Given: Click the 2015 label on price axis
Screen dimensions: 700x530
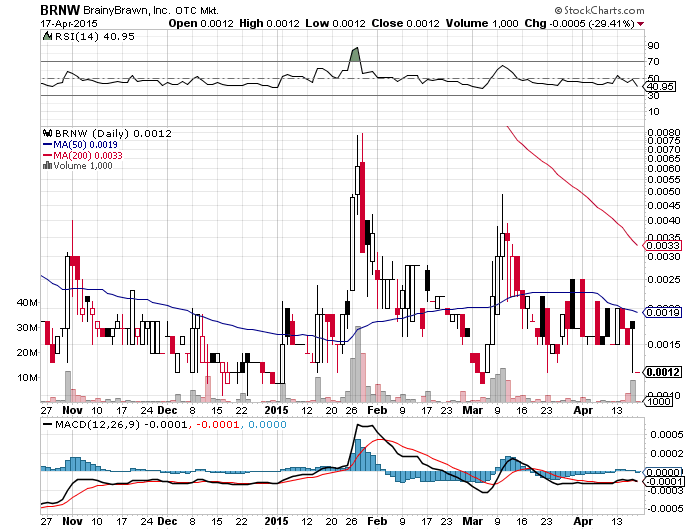Looking at the screenshot, I should pyautogui.click(x=277, y=410).
